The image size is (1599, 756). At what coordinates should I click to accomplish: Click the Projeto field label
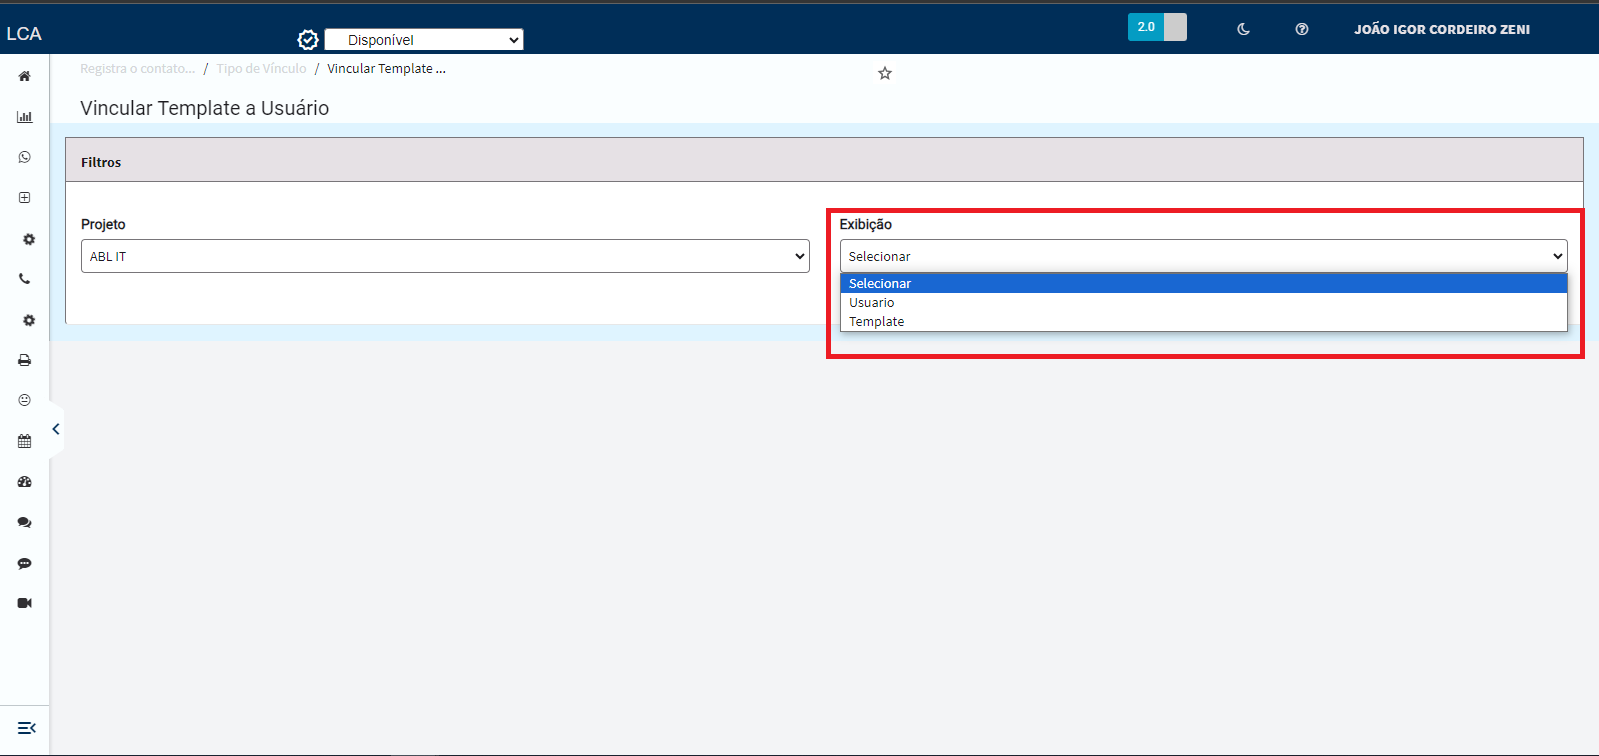pyautogui.click(x=103, y=224)
